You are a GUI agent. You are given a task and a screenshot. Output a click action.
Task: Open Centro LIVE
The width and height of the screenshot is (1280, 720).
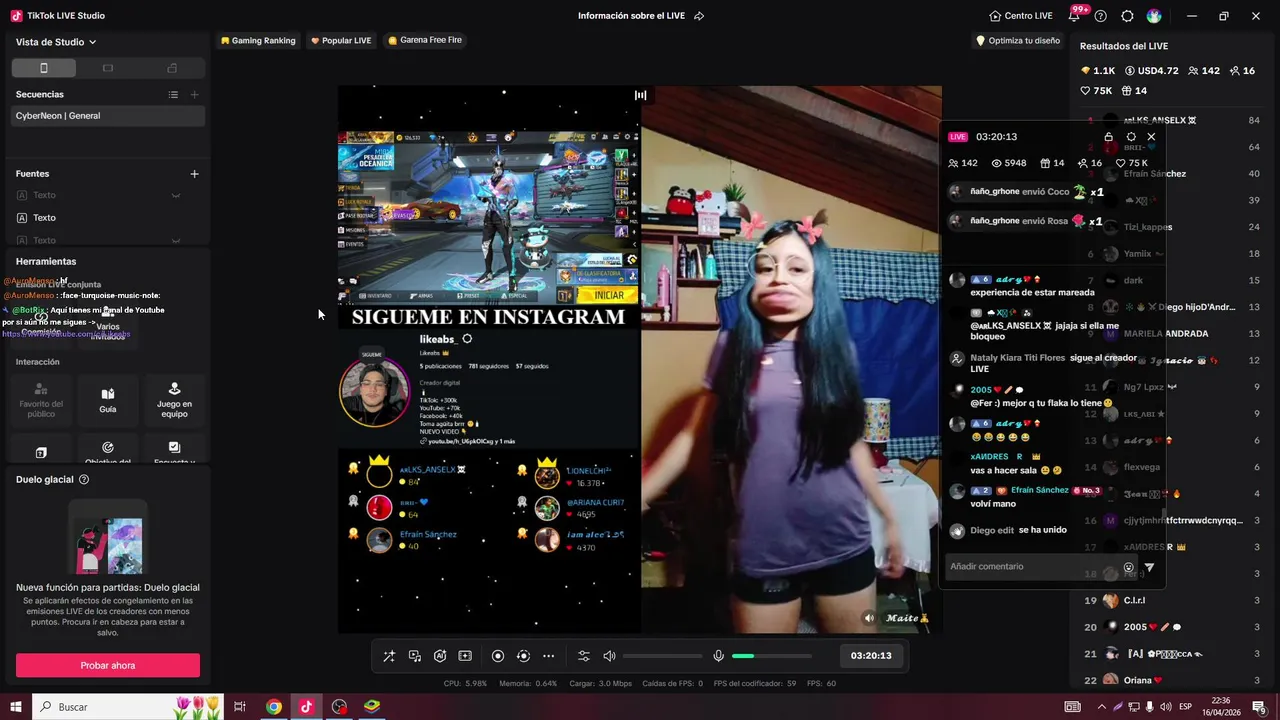pos(1020,16)
